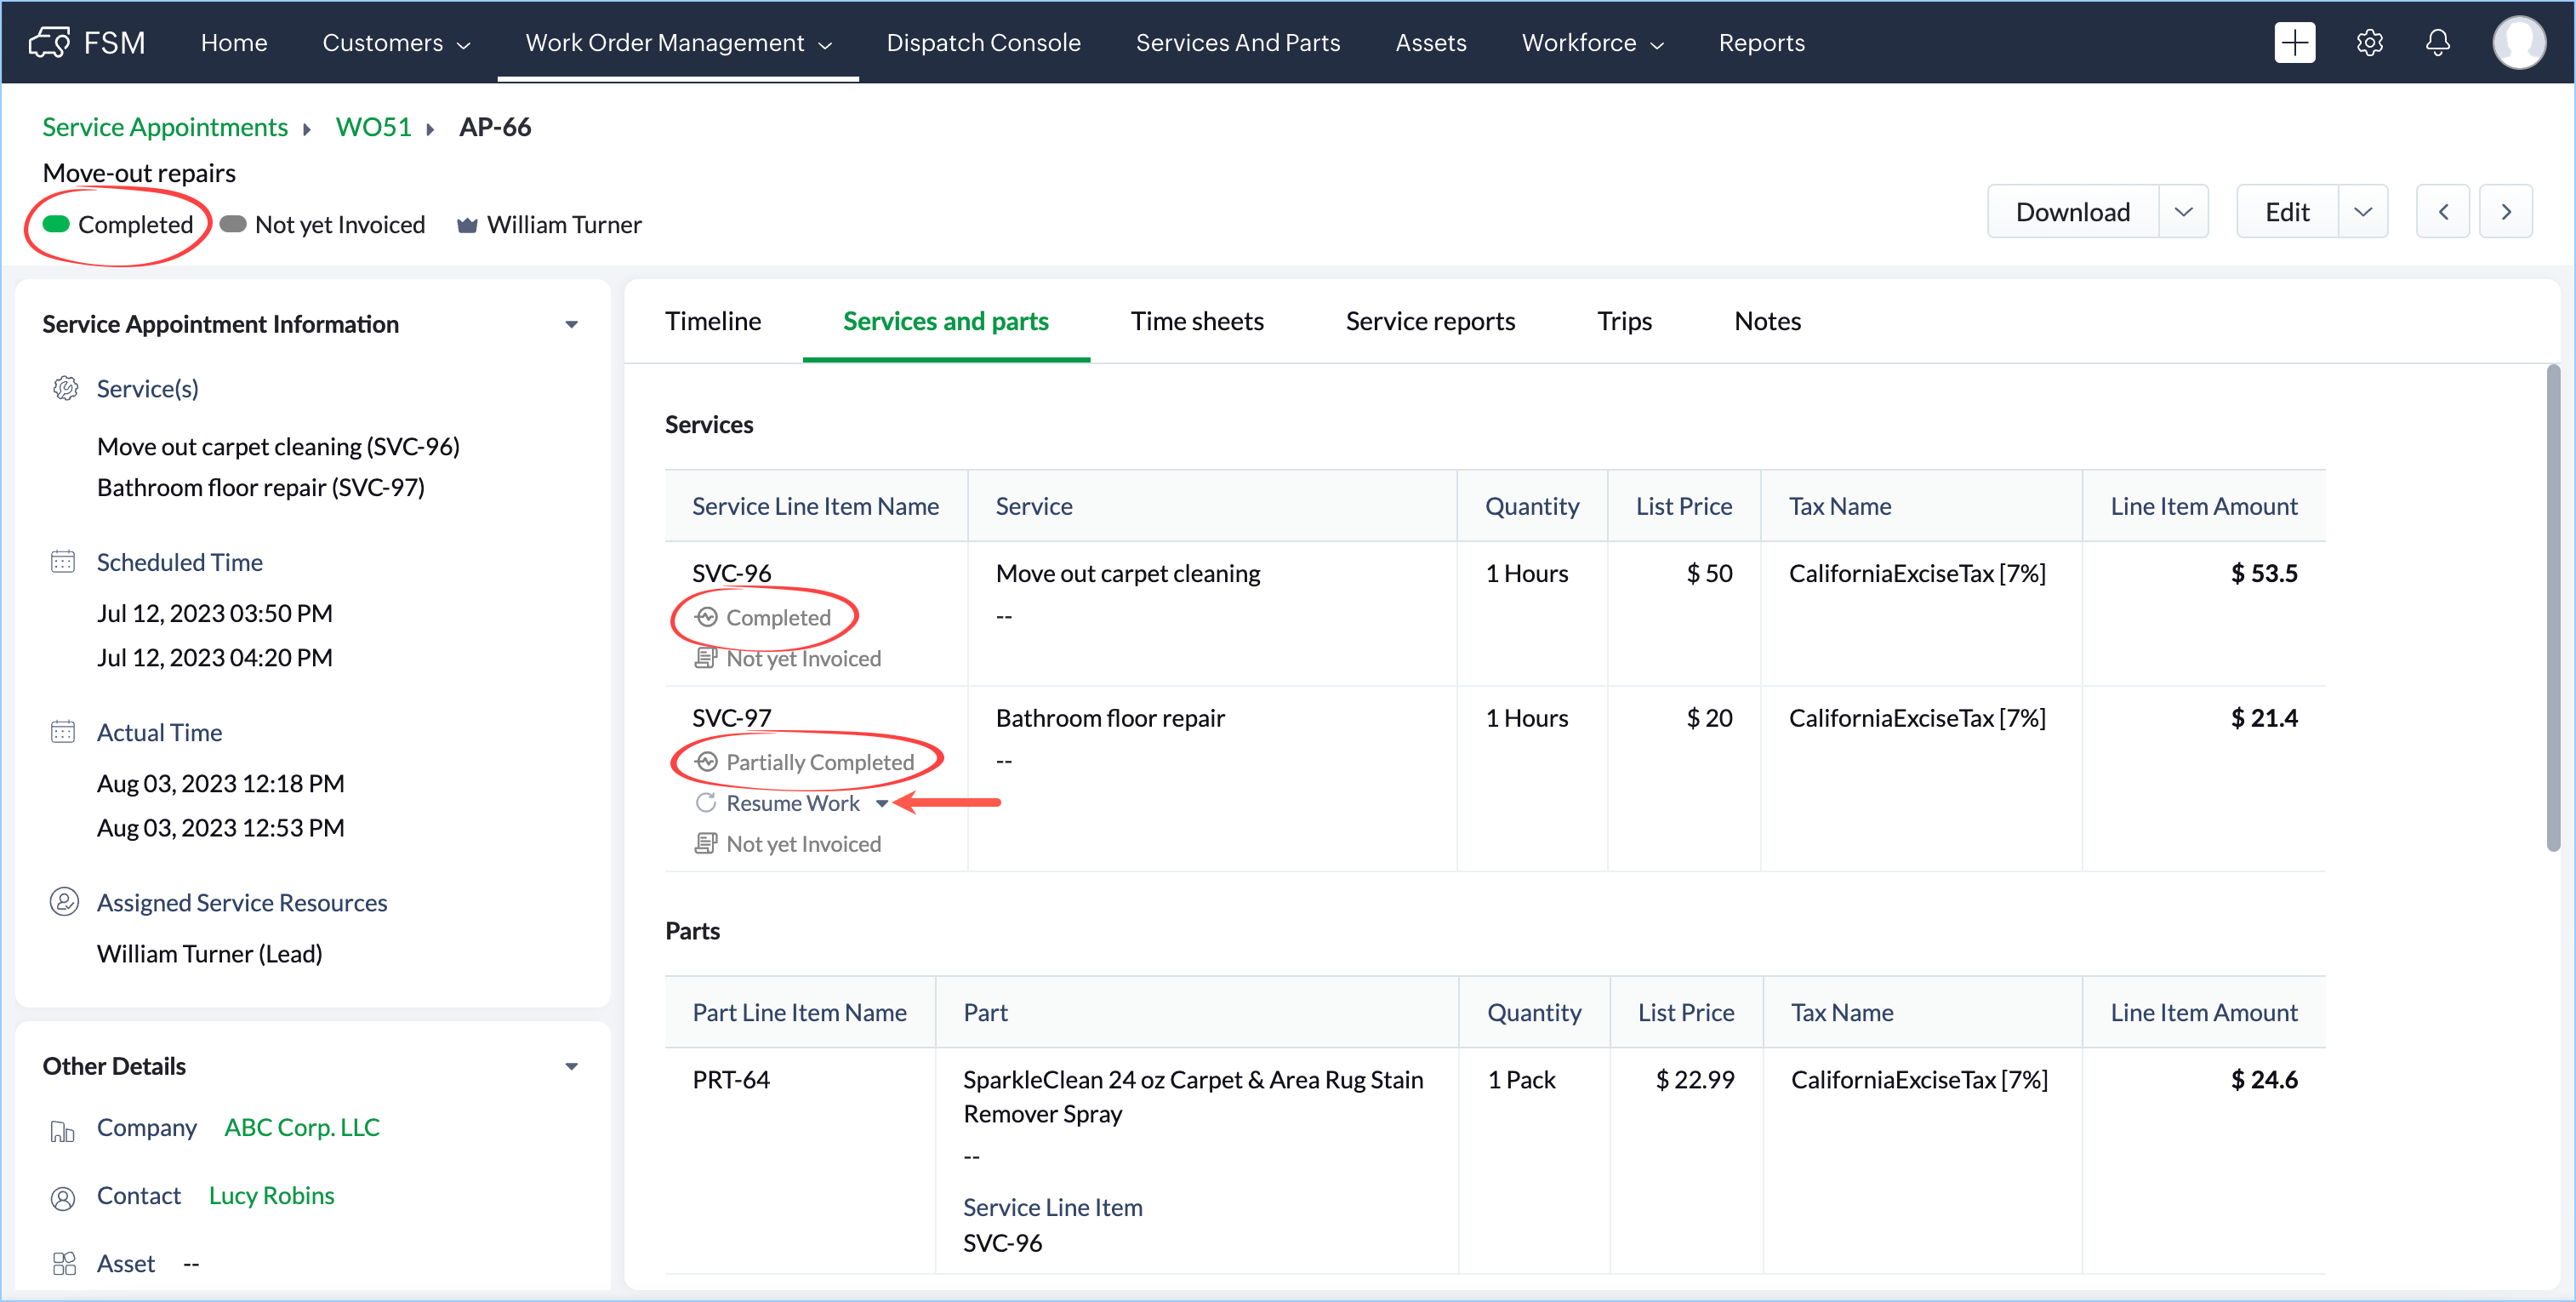
Task: Click the SVC-96 line item name
Action: 731,573
